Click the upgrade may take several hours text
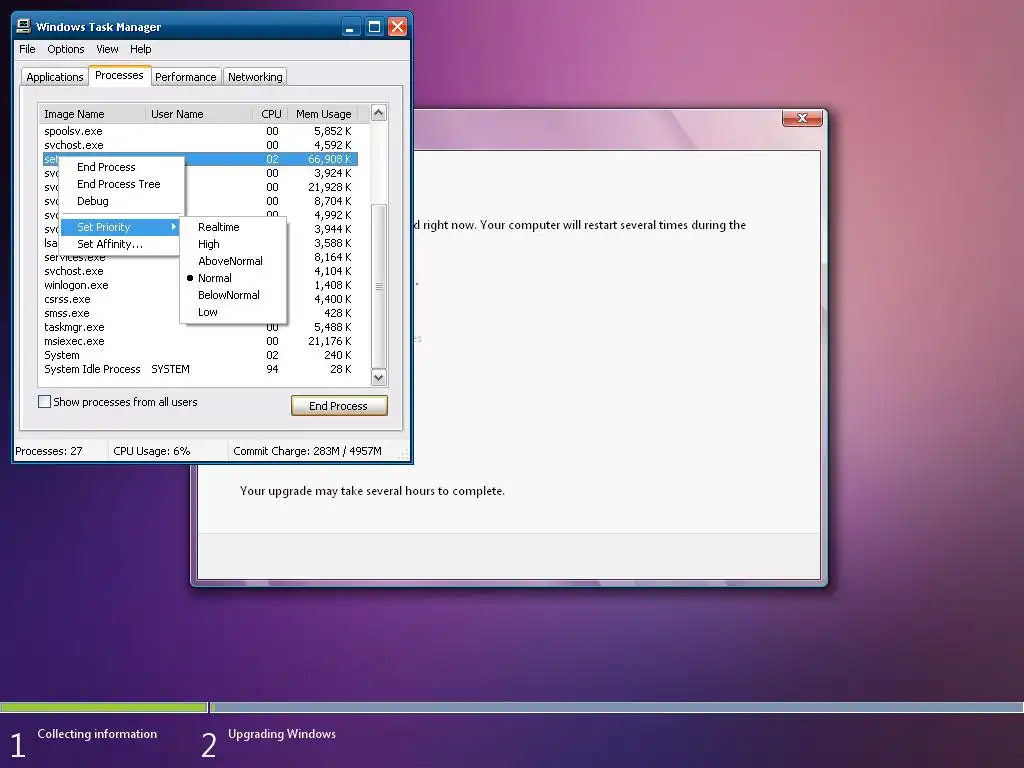This screenshot has height=768, width=1024. (x=372, y=491)
